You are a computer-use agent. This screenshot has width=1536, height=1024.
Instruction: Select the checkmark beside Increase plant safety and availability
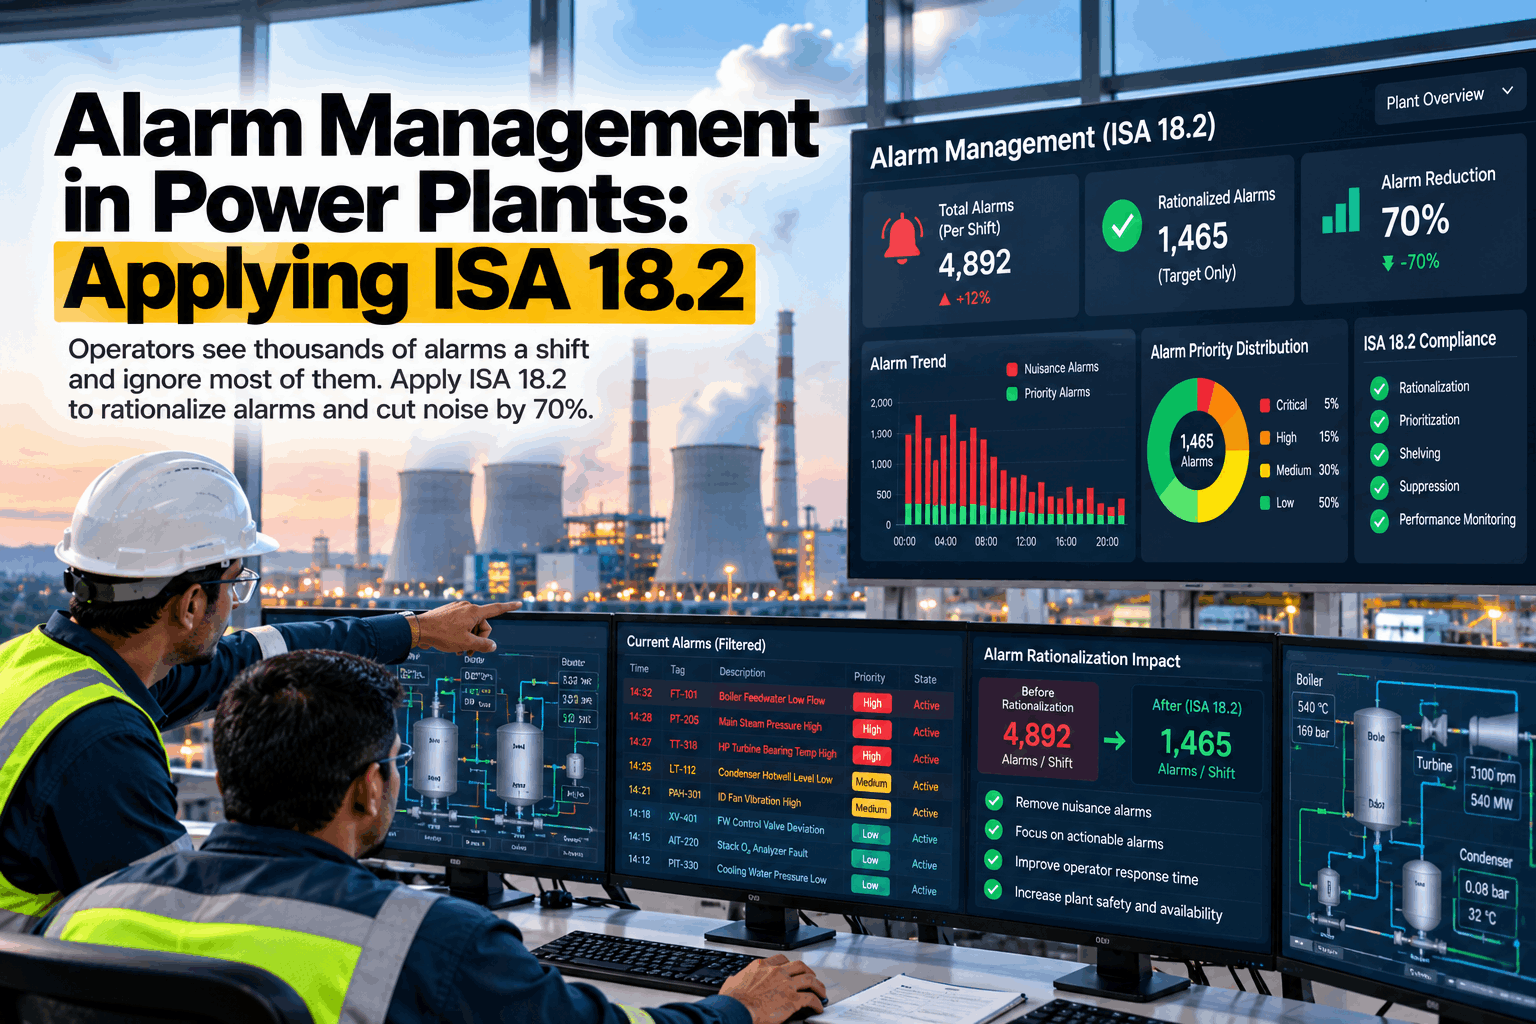[x=994, y=888]
